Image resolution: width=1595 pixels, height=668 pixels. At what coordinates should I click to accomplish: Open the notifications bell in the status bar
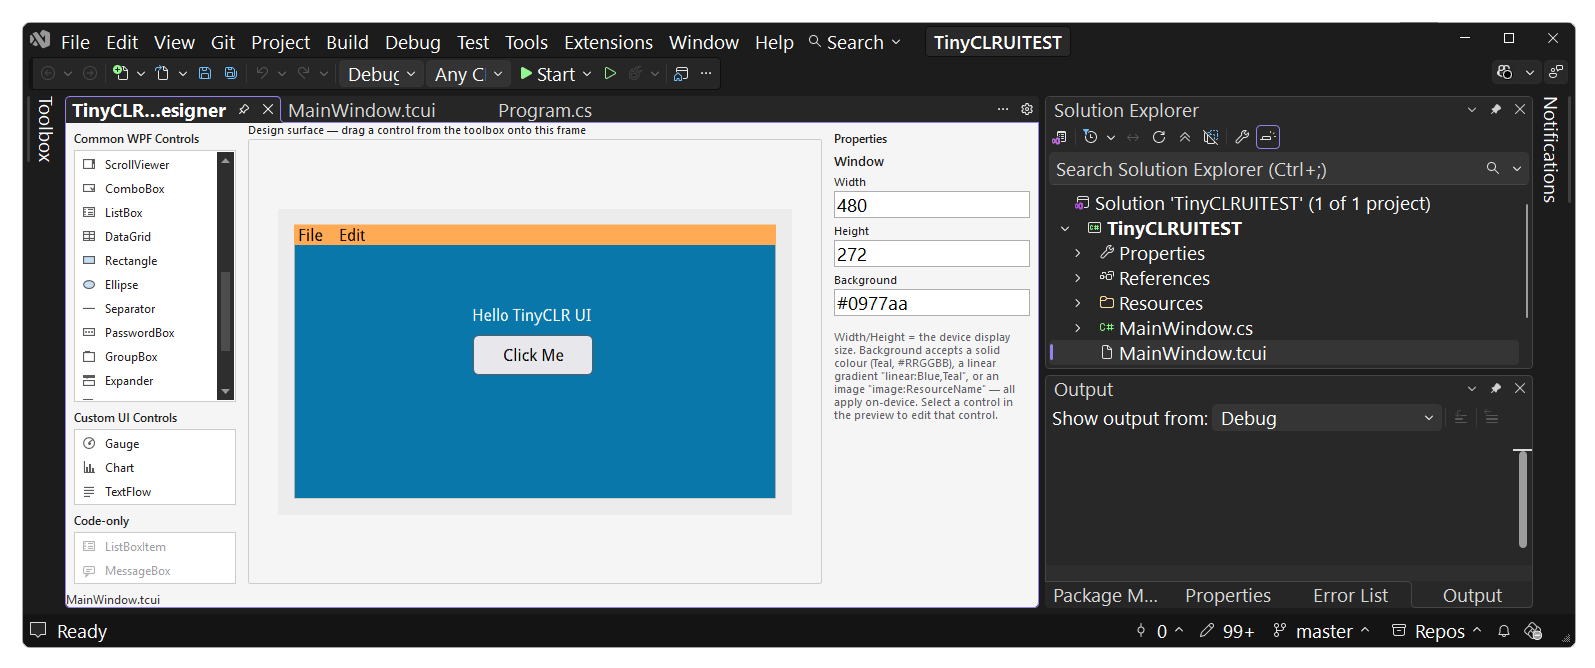tap(1504, 631)
